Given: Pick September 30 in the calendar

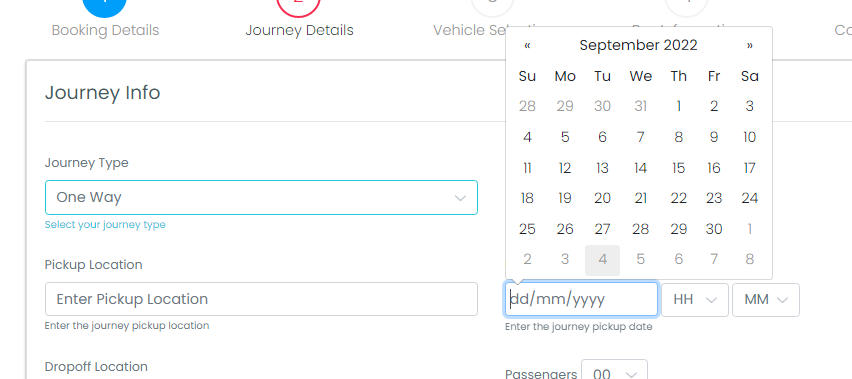Looking at the screenshot, I should [x=713, y=230].
